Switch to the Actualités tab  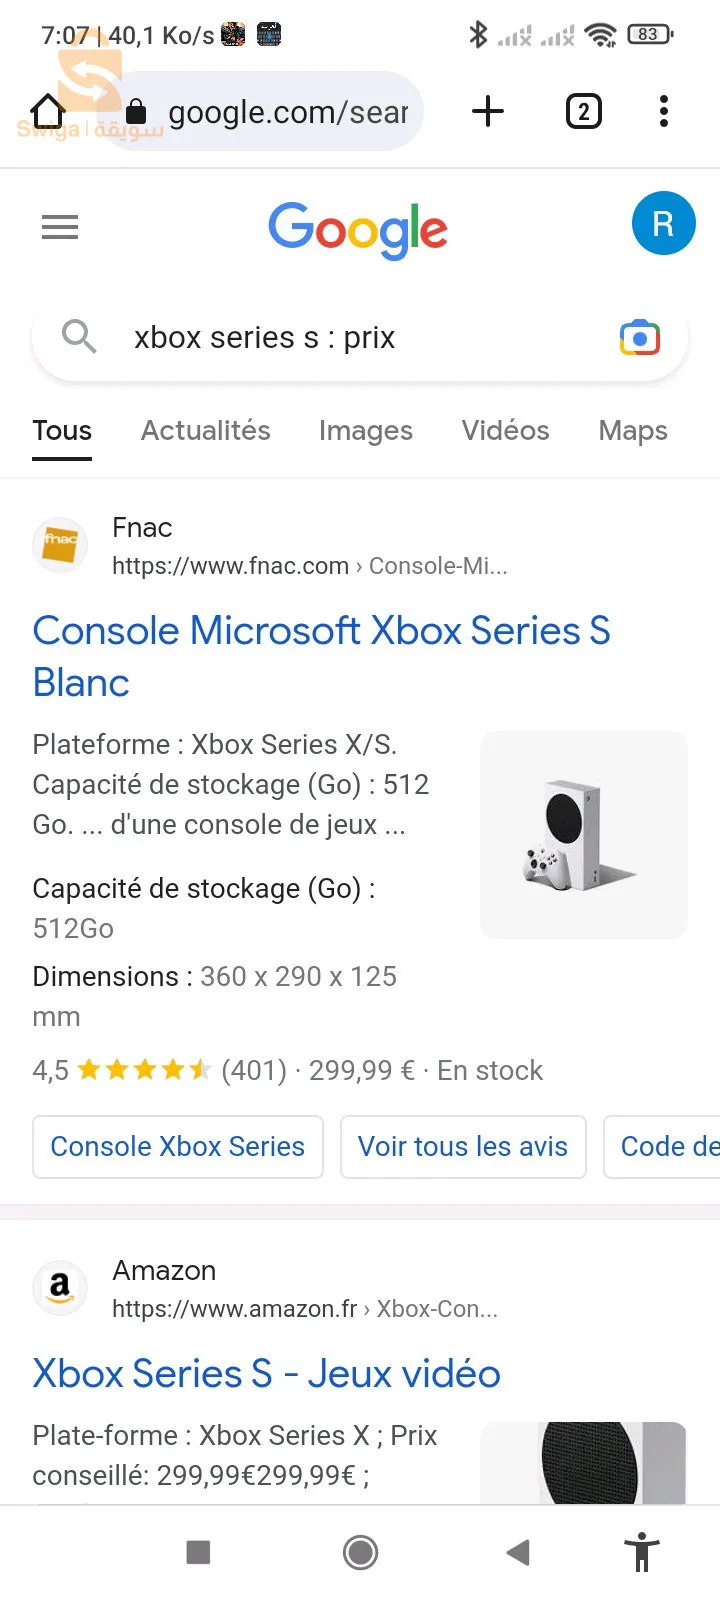click(206, 430)
